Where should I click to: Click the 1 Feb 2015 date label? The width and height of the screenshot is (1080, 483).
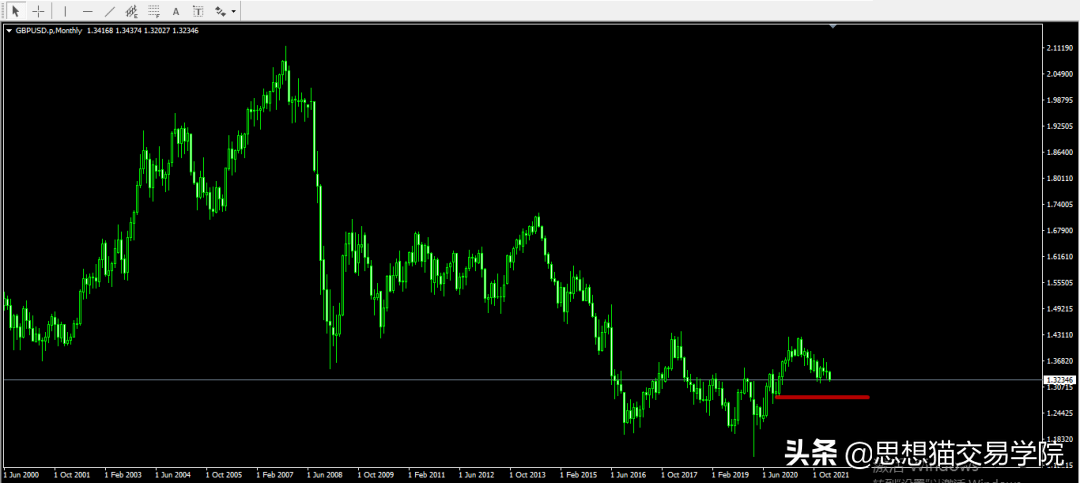click(578, 475)
